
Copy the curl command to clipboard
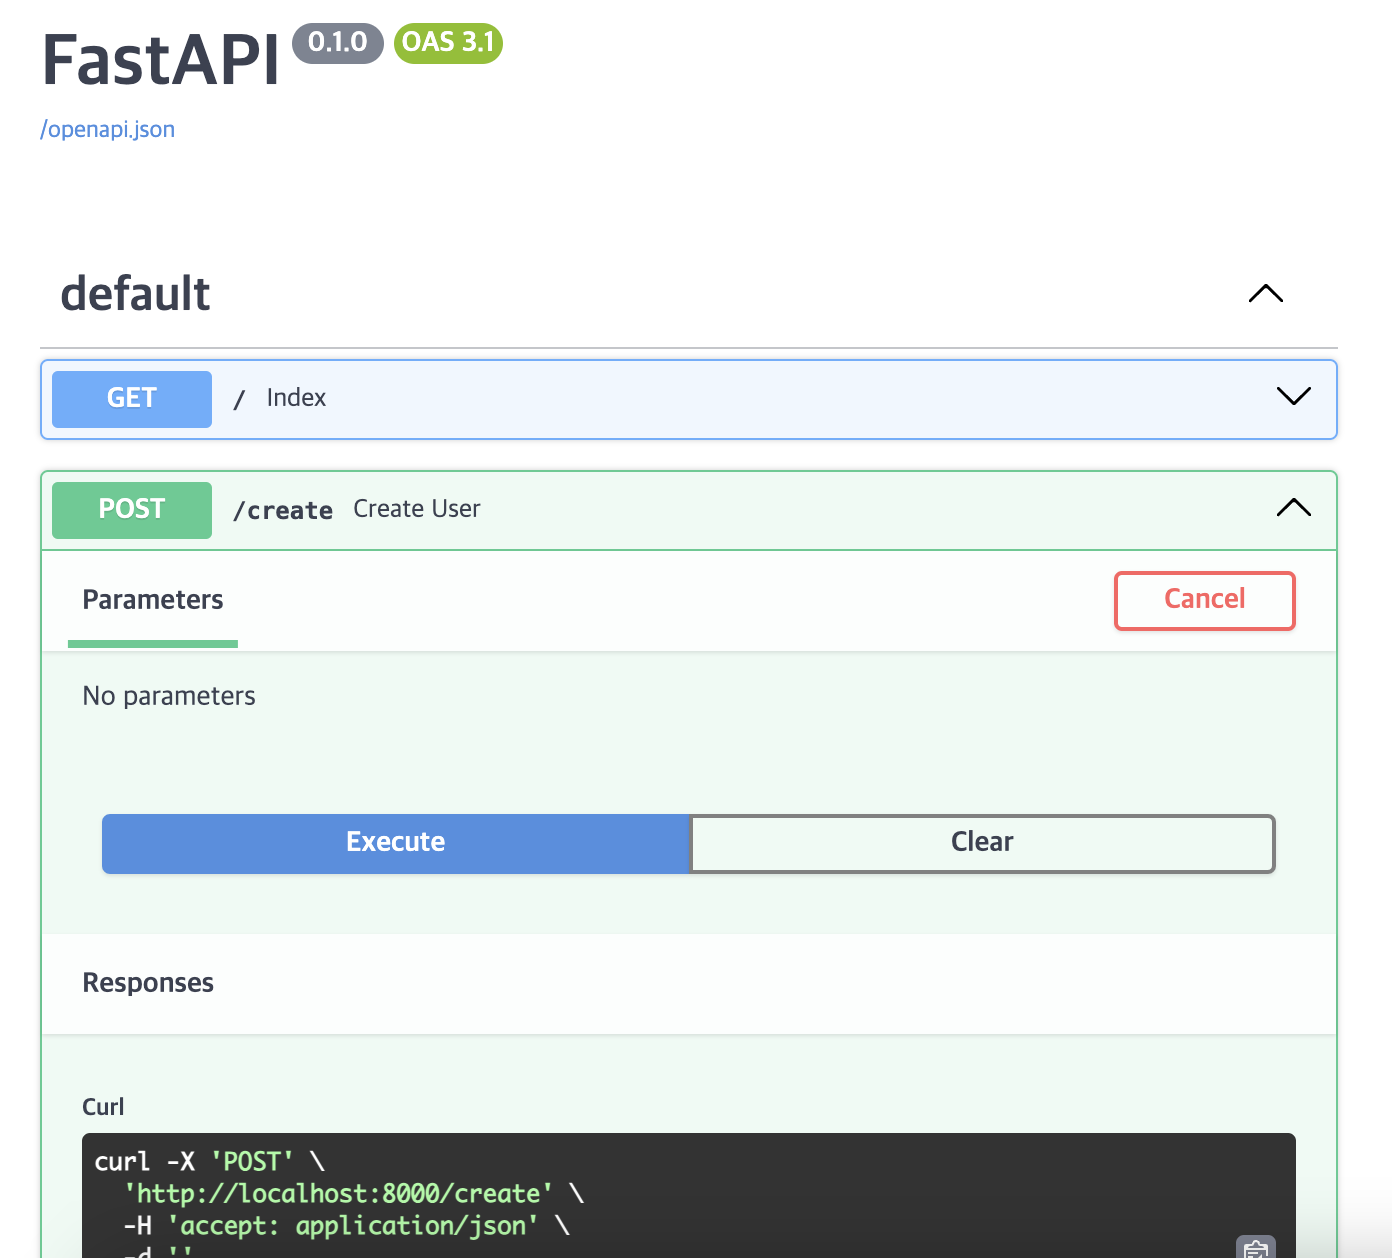point(1256,1248)
